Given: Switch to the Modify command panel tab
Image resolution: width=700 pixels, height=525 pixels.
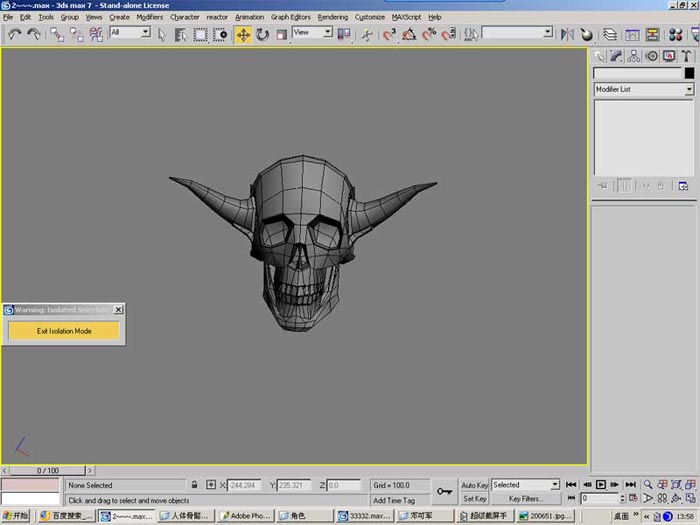Looking at the screenshot, I should click(x=617, y=56).
